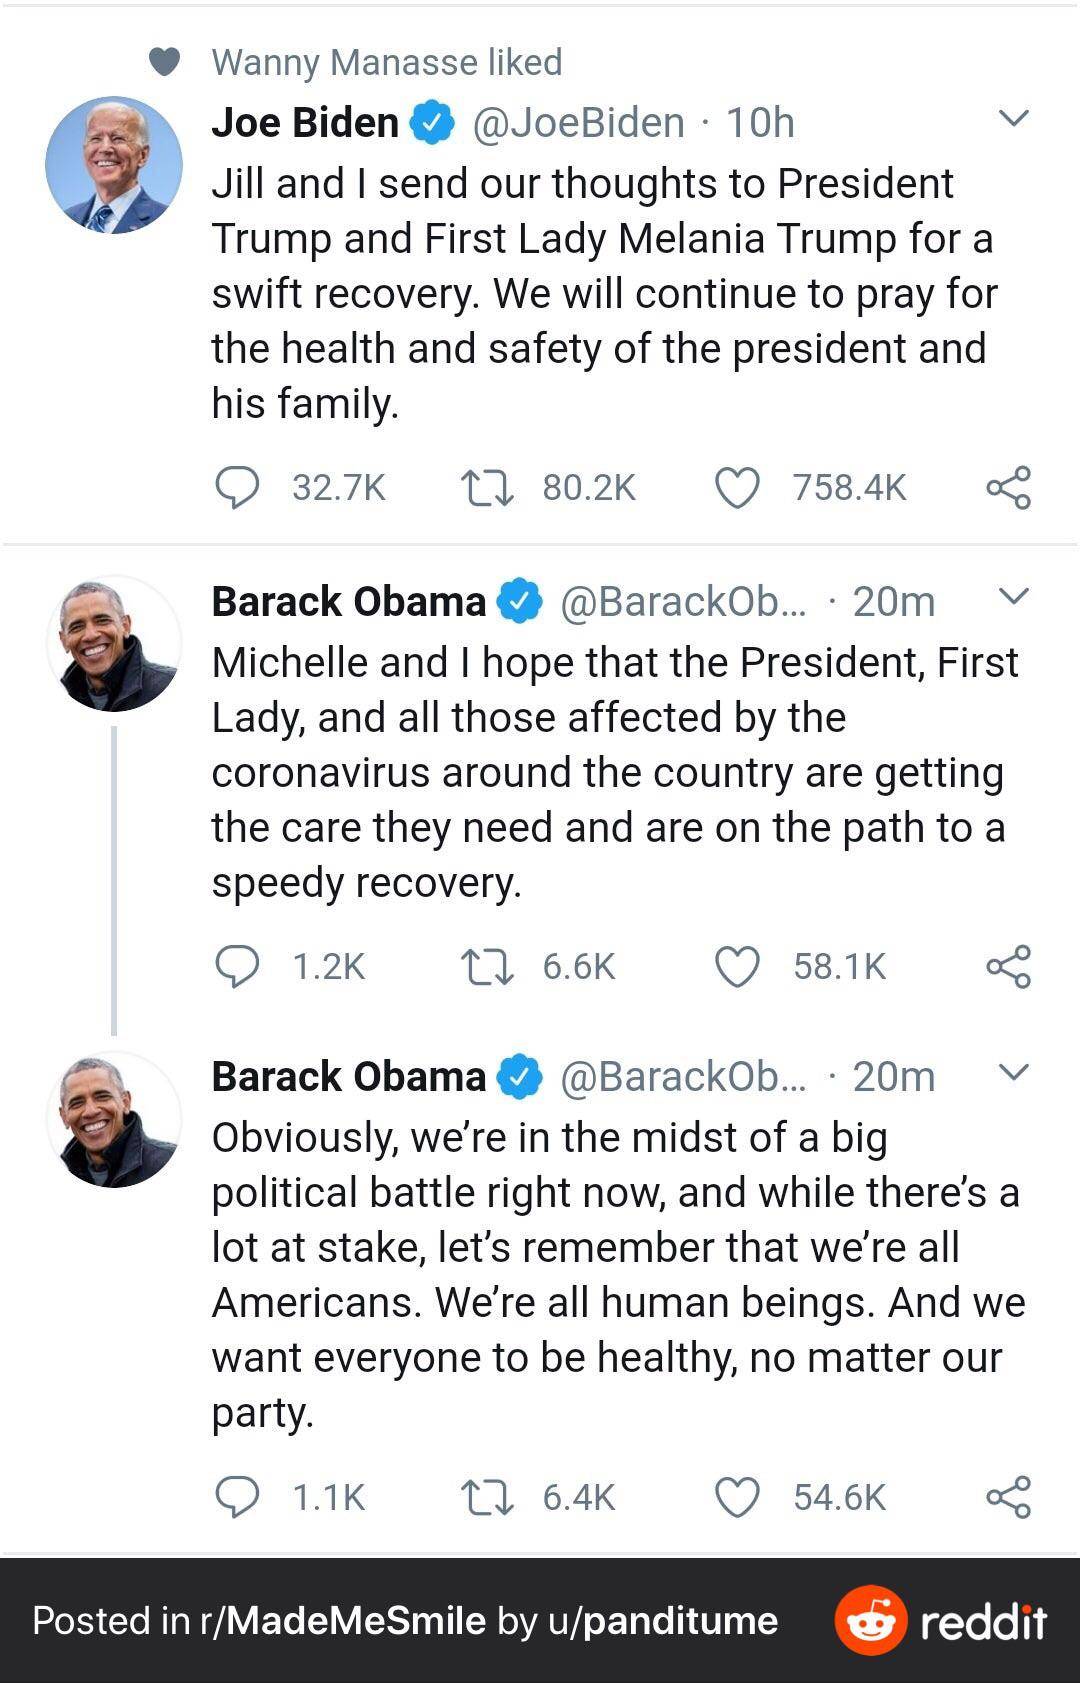Open the dropdown chevron on Biden's tweet
This screenshot has width=1080, height=1683.
[x=1014, y=119]
